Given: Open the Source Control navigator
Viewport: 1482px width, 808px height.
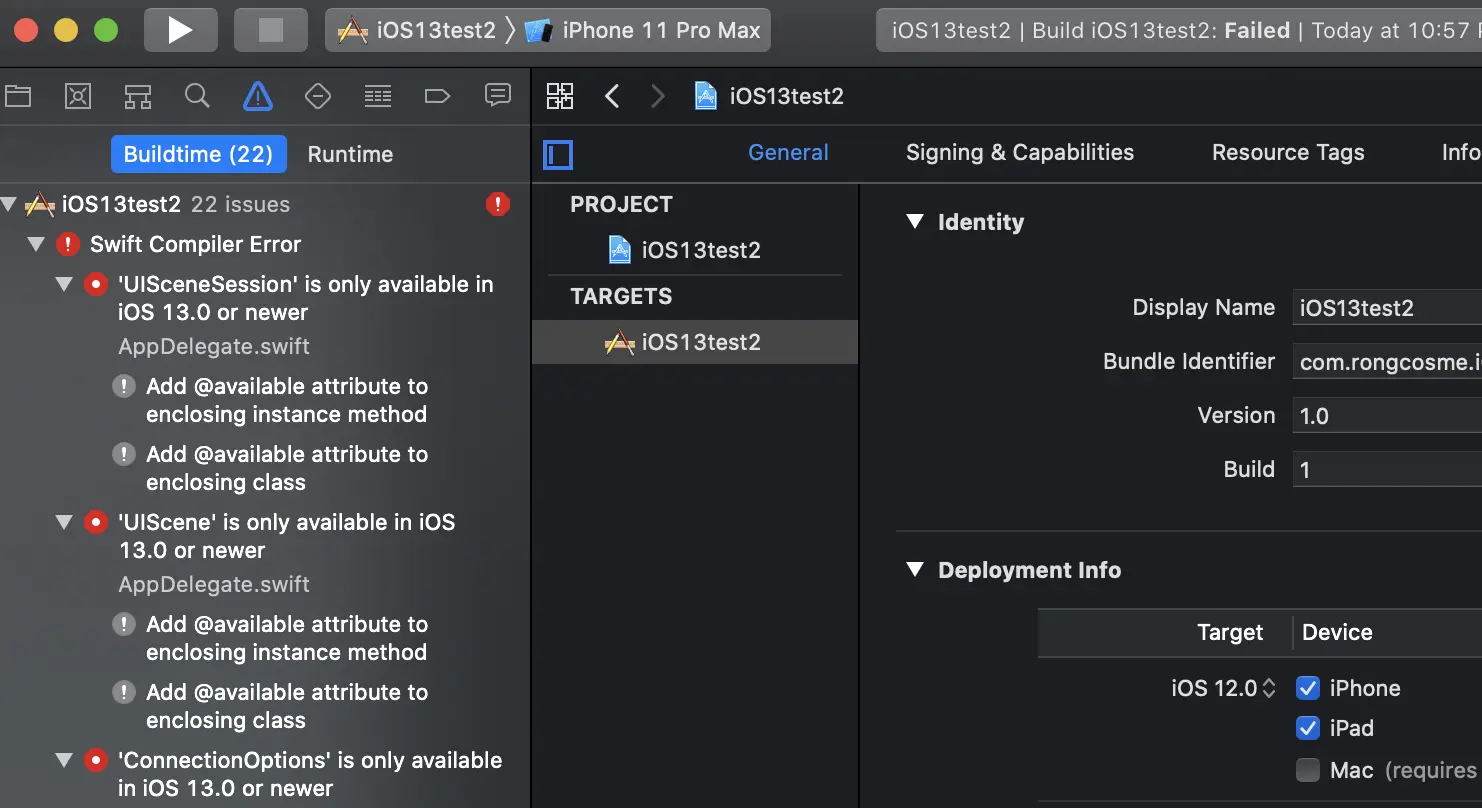Looking at the screenshot, I should (78, 96).
